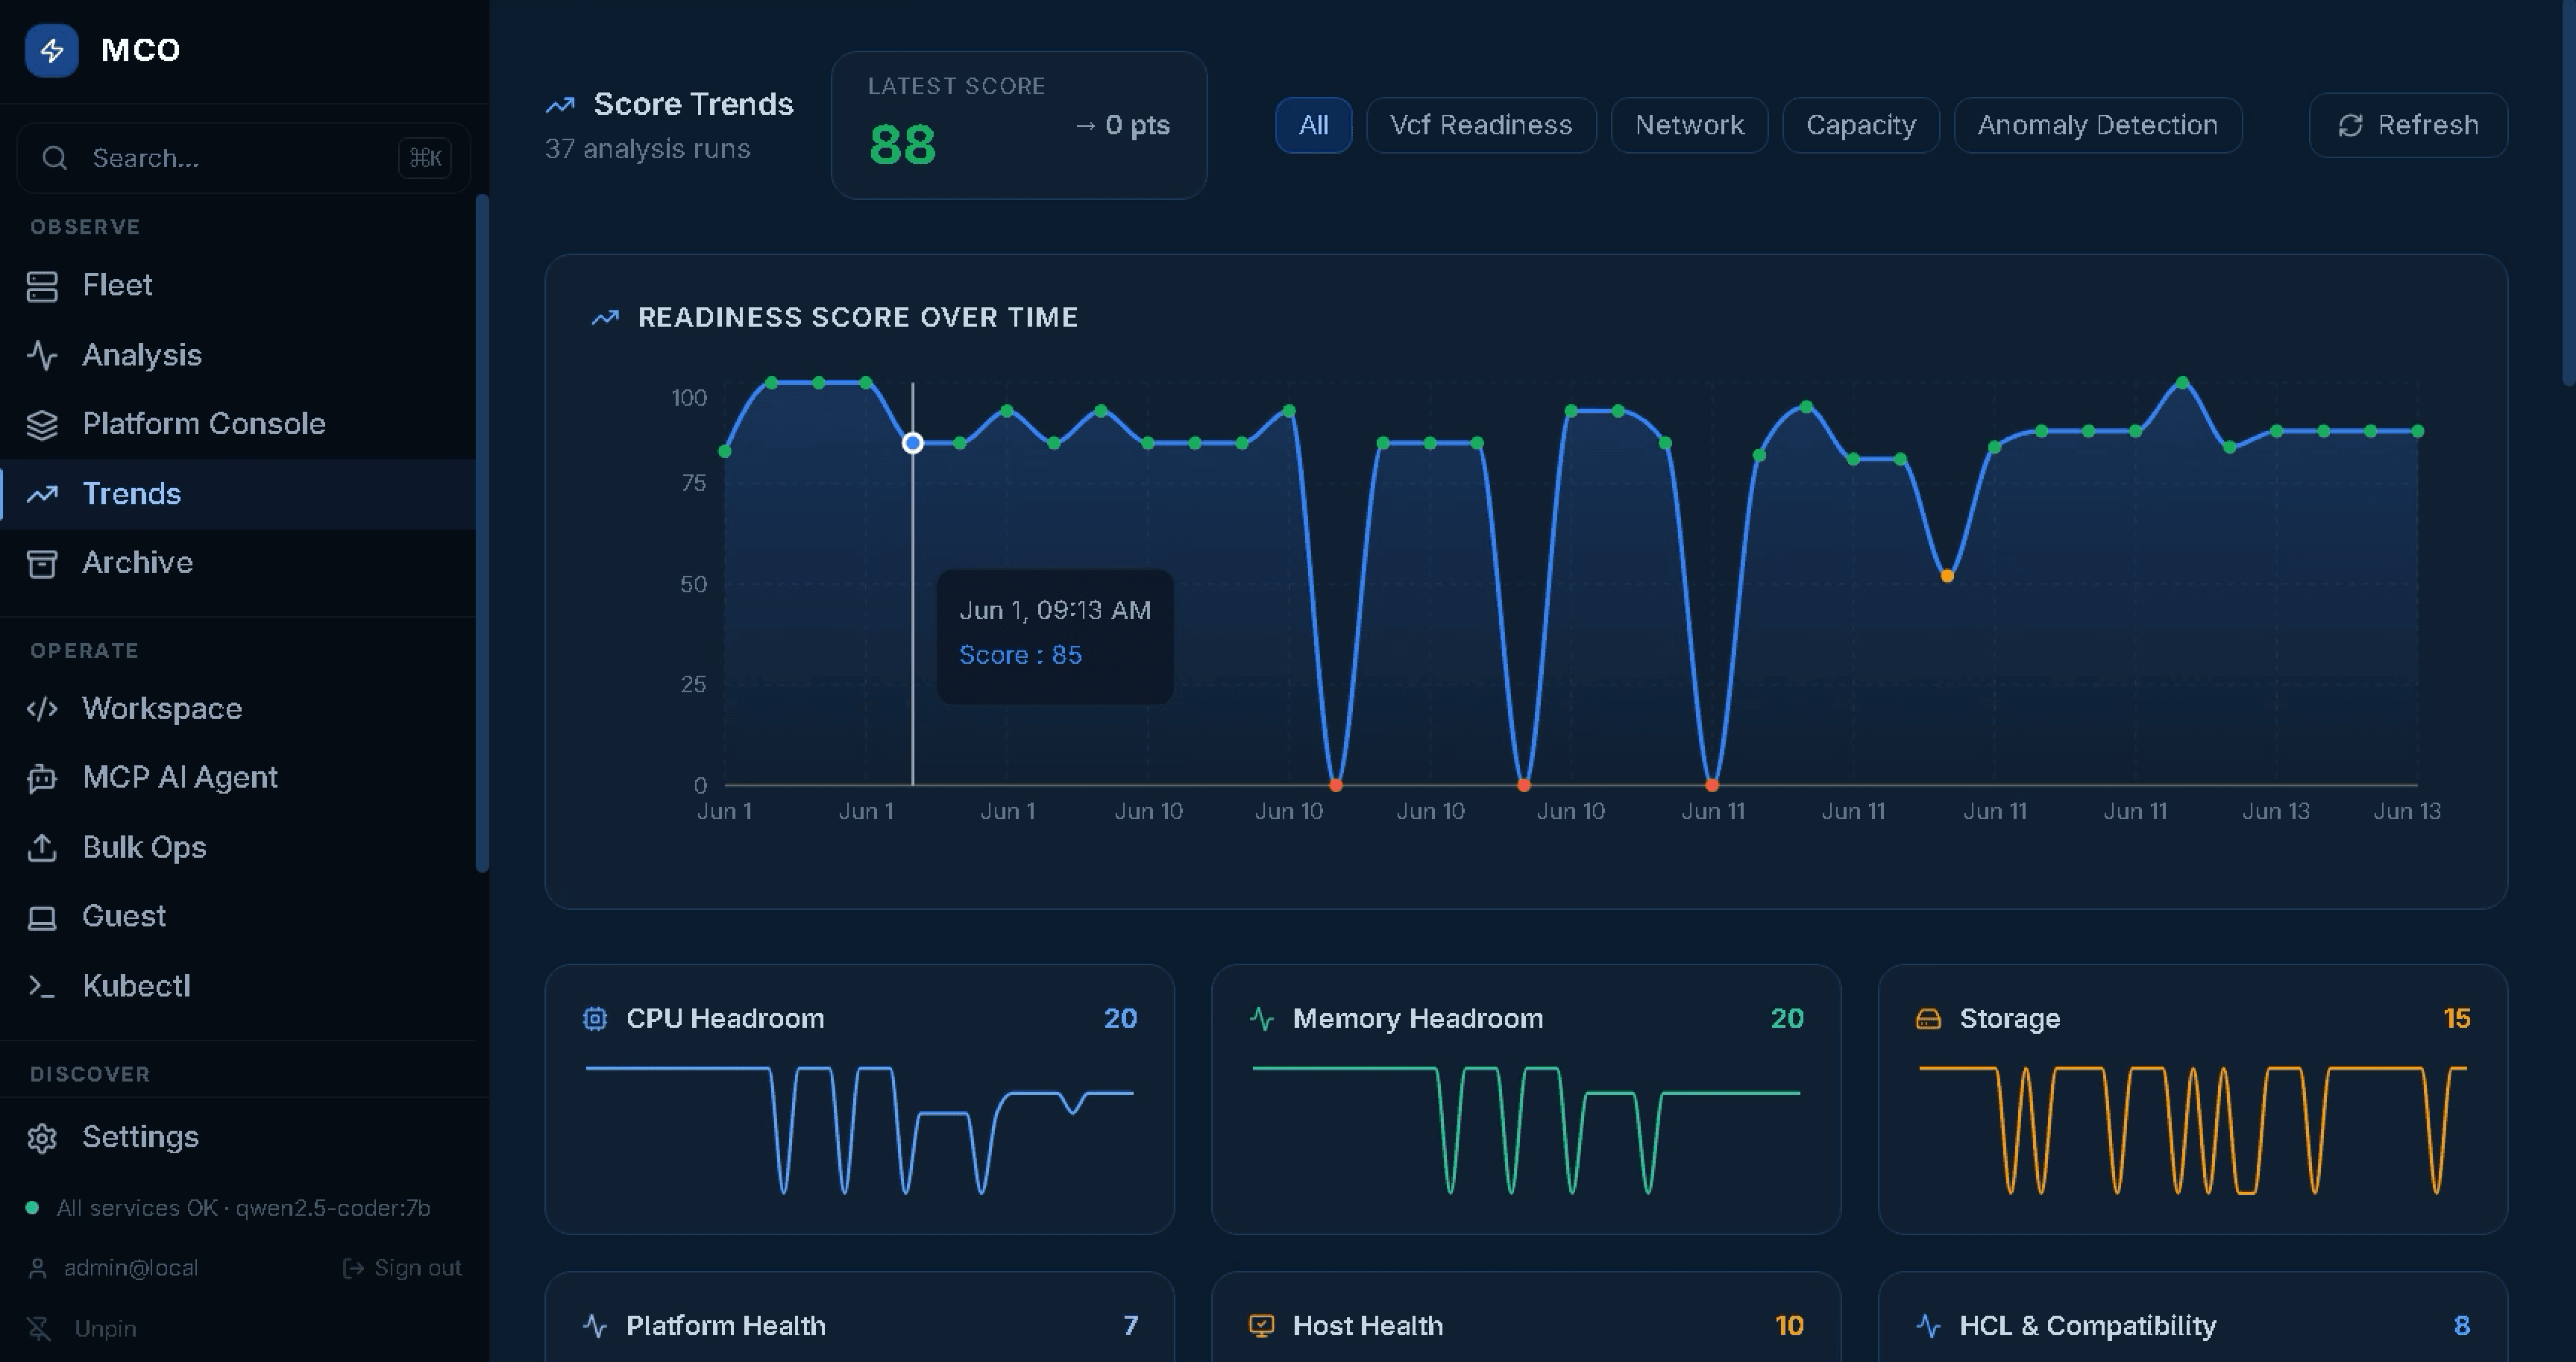Open Platform Console page
Image resolution: width=2576 pixels, height=1362 pixels.
238,424
